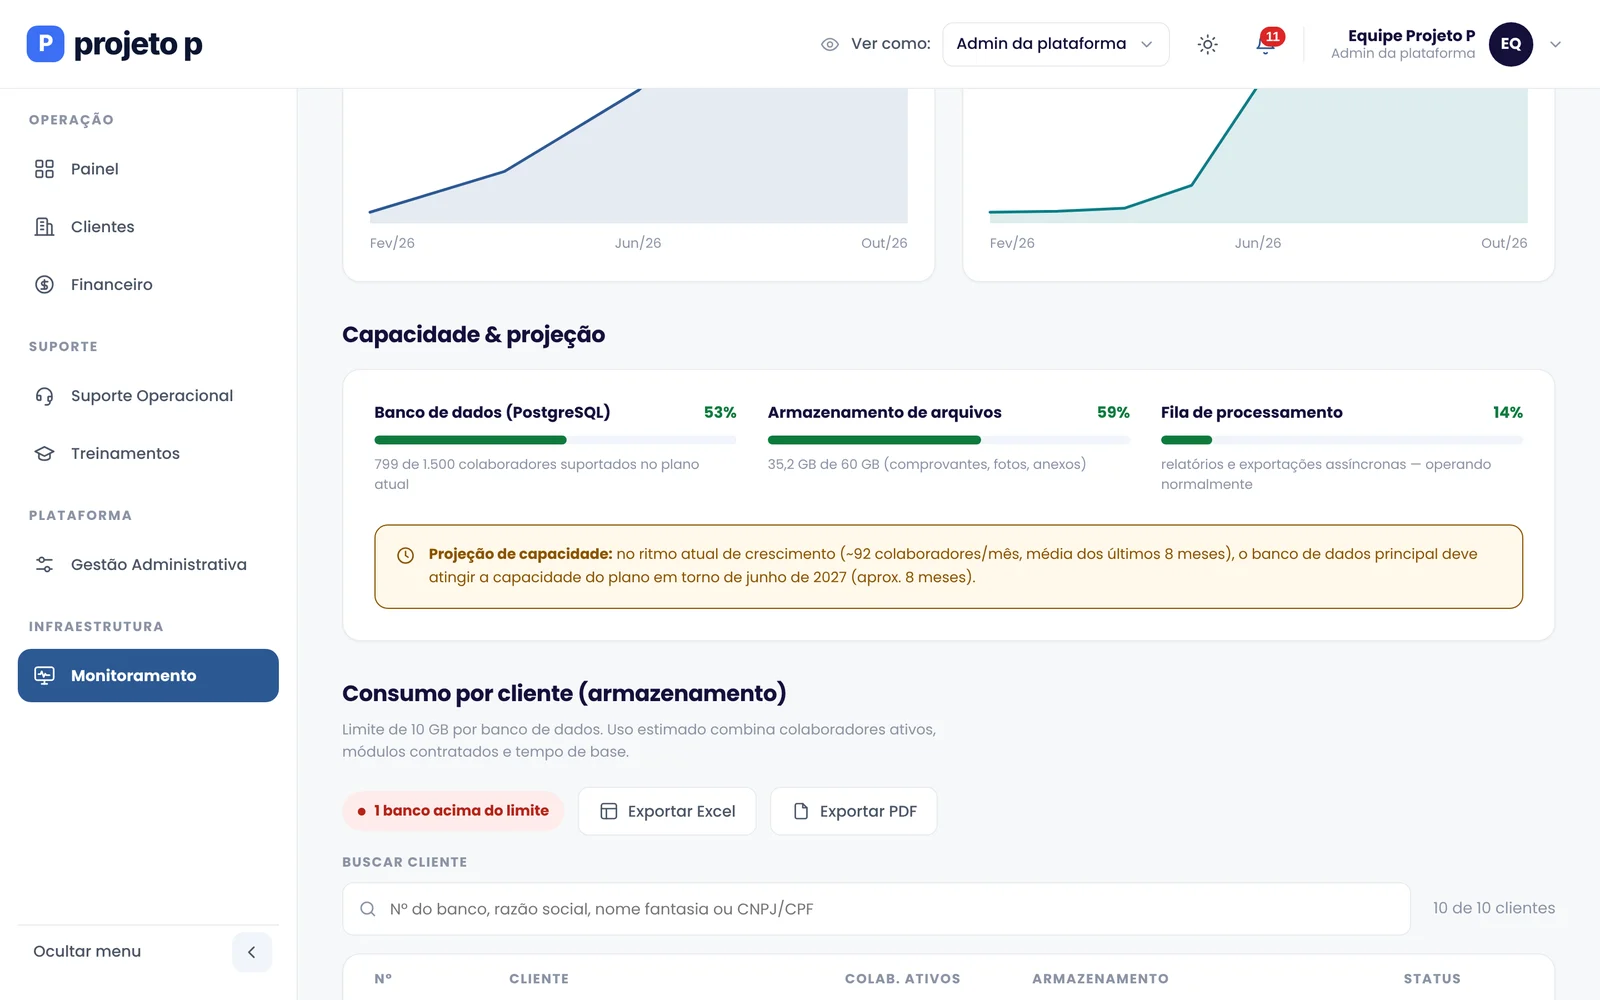Screen dimensions: 1600x1000
Task: Open notifications bell with 11 badge
Action: (1266, 44)
